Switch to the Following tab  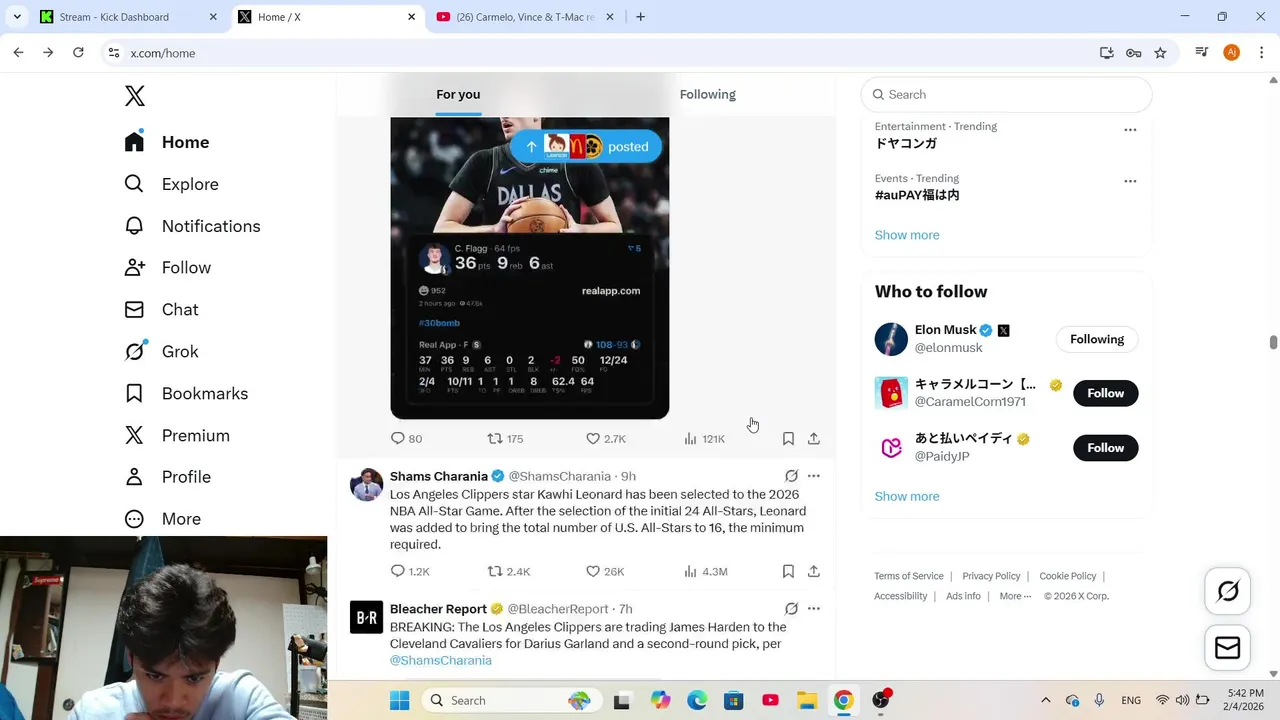click(708, 94)
